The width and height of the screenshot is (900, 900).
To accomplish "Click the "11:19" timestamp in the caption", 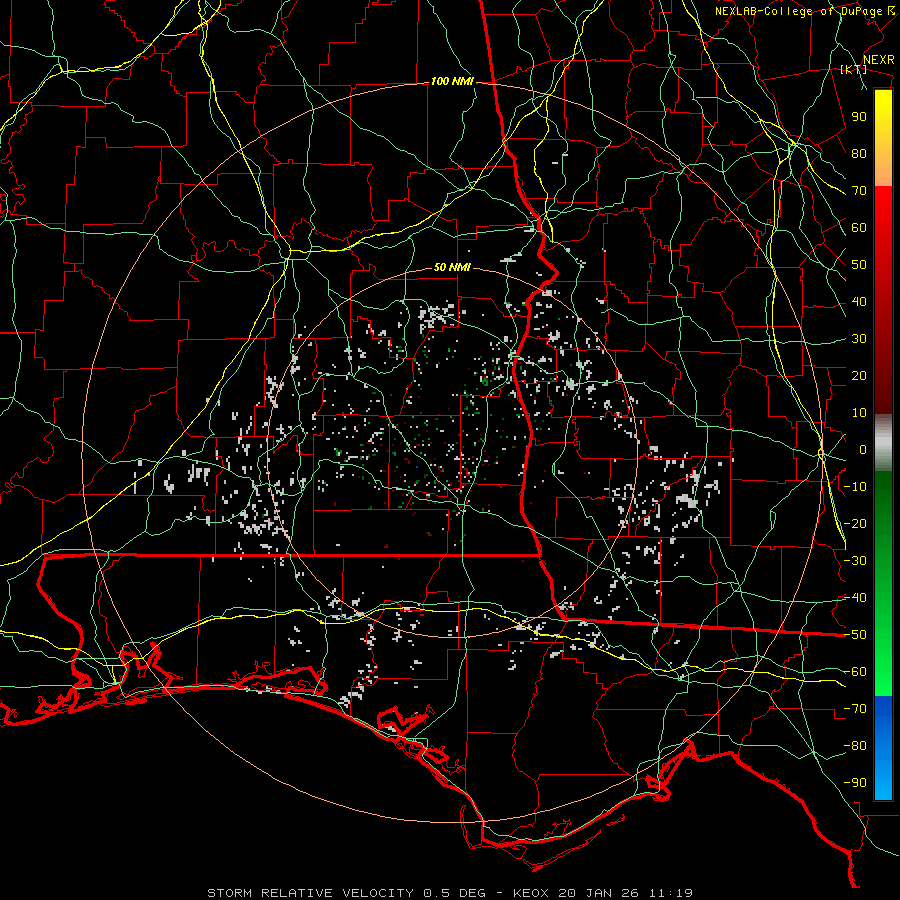I will (671, 893).
